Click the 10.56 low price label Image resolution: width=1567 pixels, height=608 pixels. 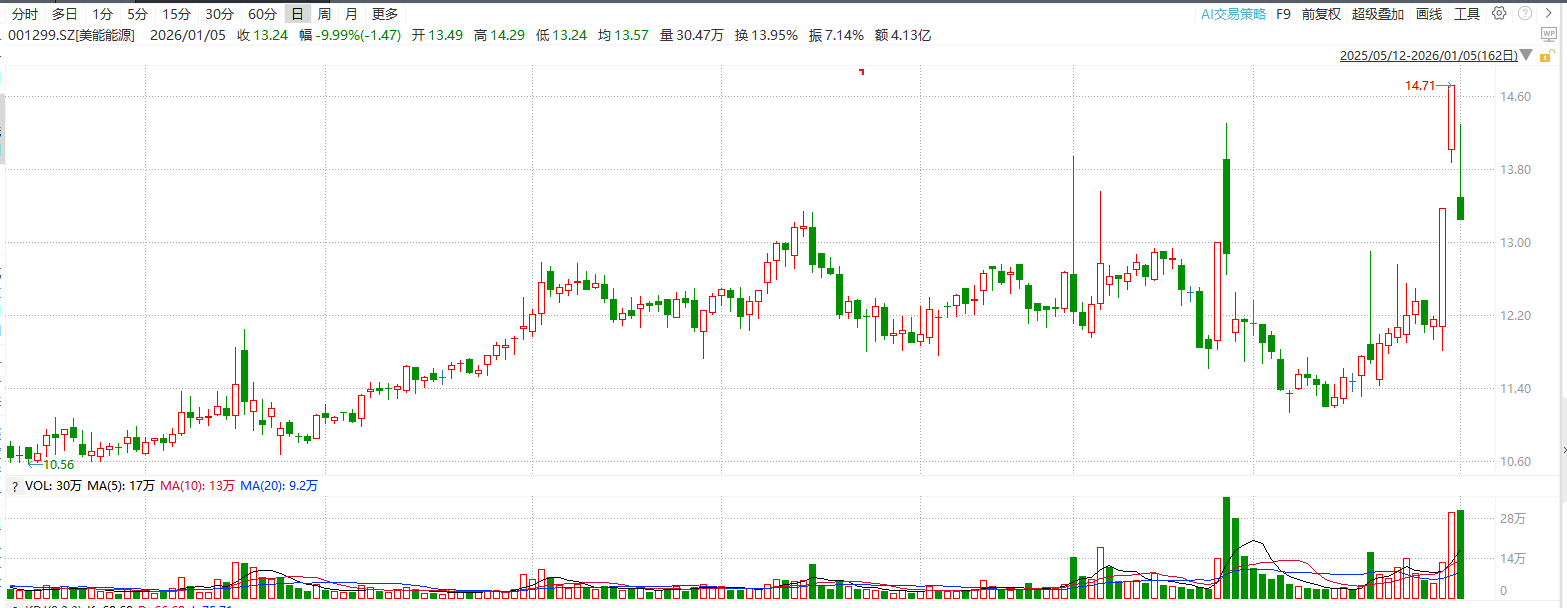(58, 464)
